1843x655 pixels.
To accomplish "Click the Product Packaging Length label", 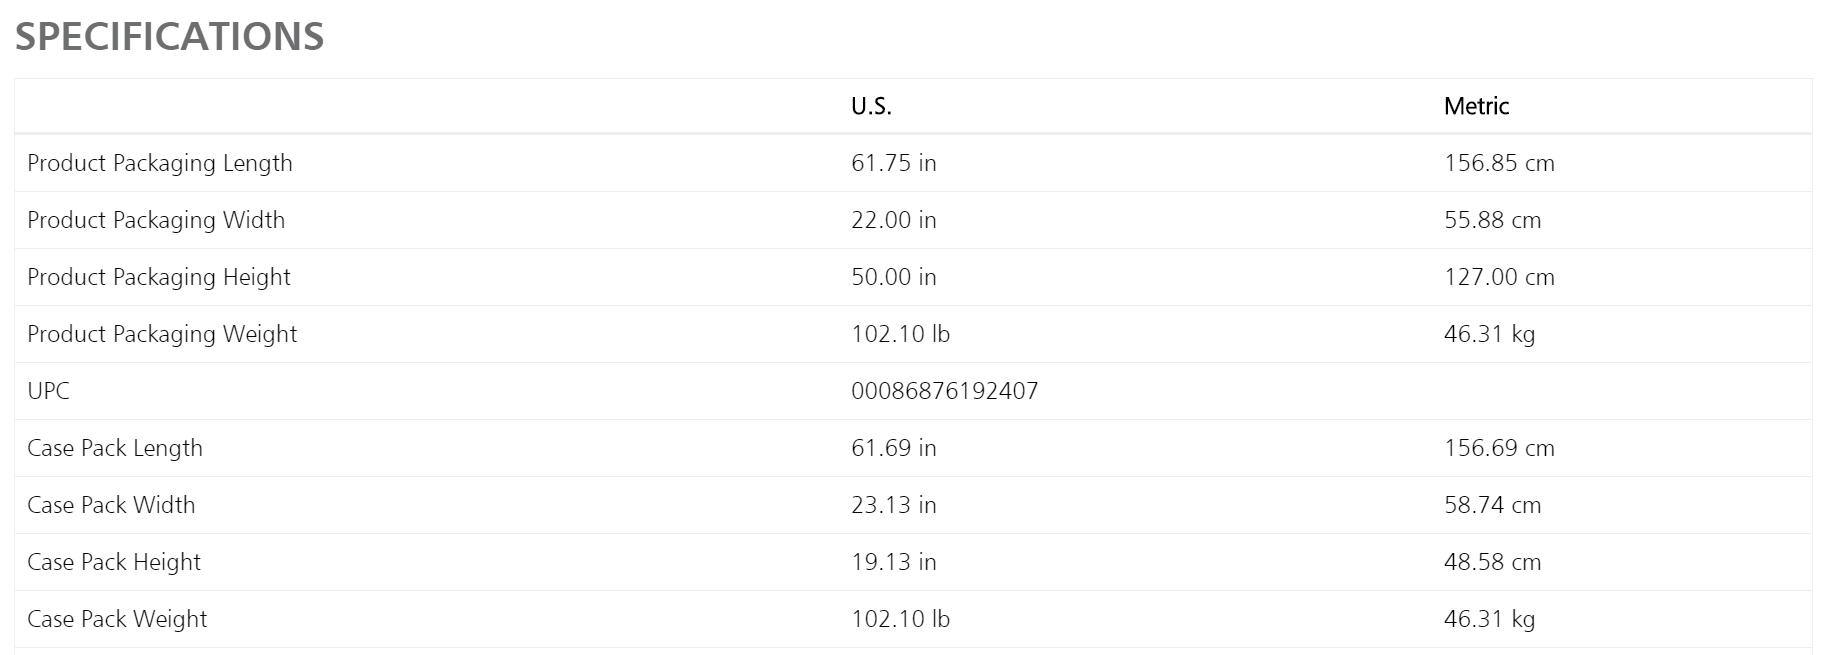I will (160, 163).
